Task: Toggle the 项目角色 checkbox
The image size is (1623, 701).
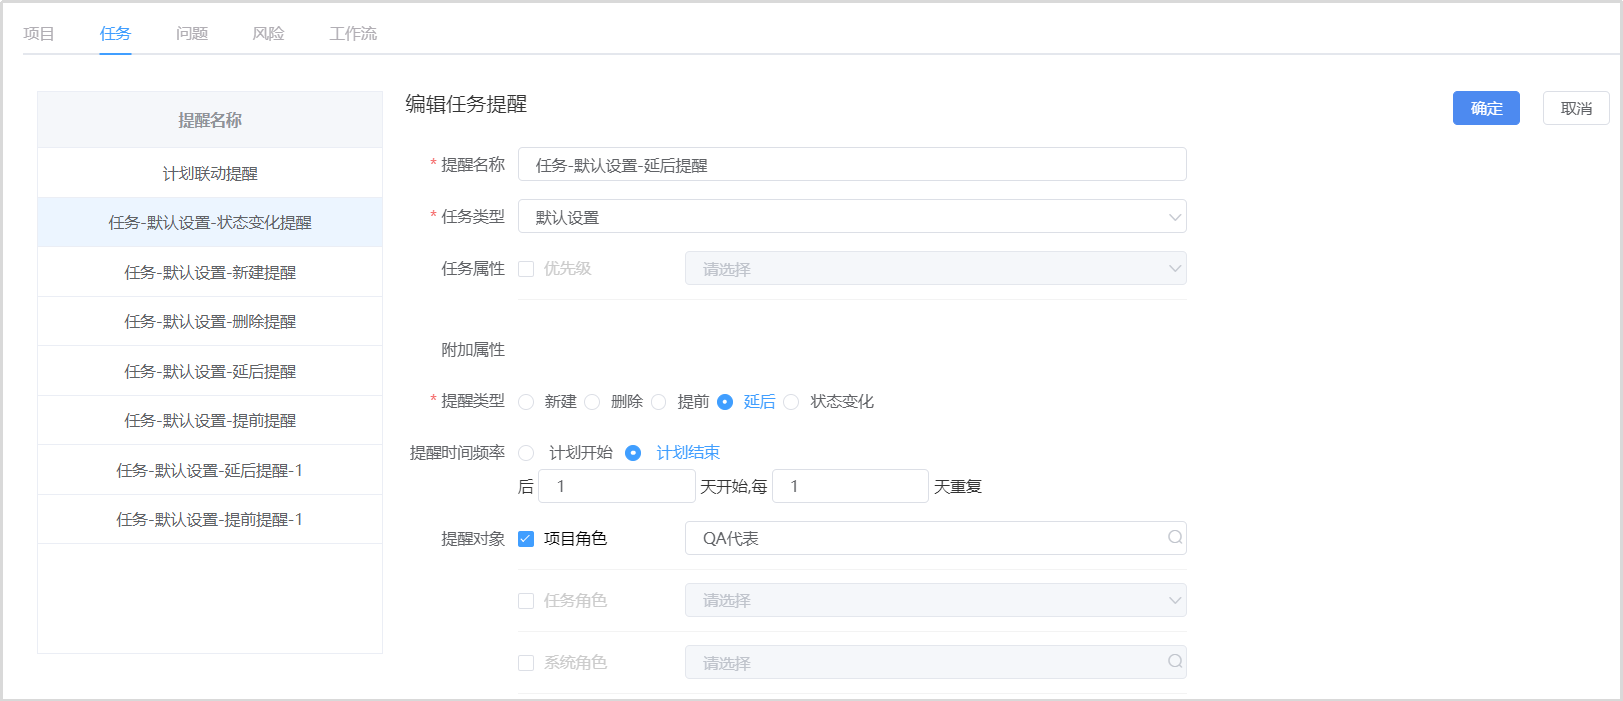Action: point(526,539)
